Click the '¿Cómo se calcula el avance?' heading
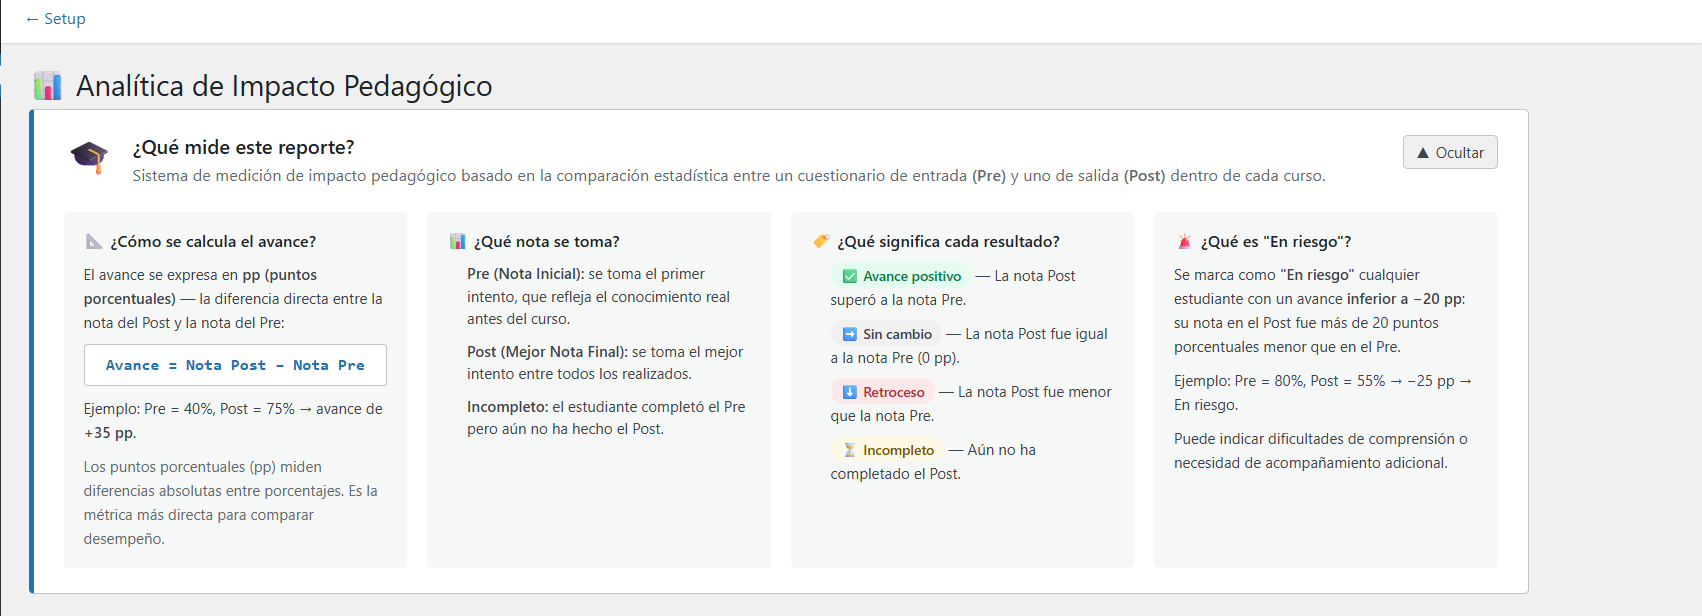The width and height of the screenshot is (1702, 616). tap(213, 241)
